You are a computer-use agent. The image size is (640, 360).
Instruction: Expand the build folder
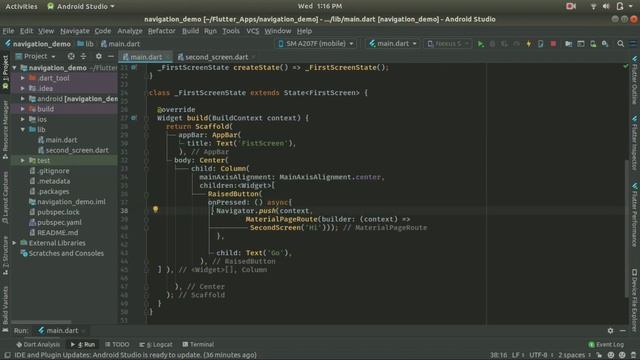coord(23,109)
